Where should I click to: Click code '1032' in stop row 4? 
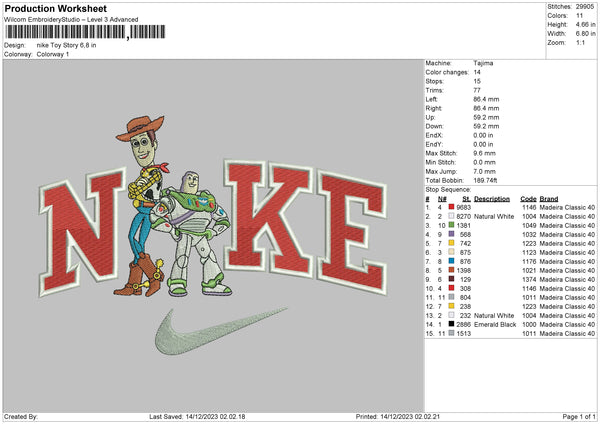pyautogui.click(x=529, y=234)
